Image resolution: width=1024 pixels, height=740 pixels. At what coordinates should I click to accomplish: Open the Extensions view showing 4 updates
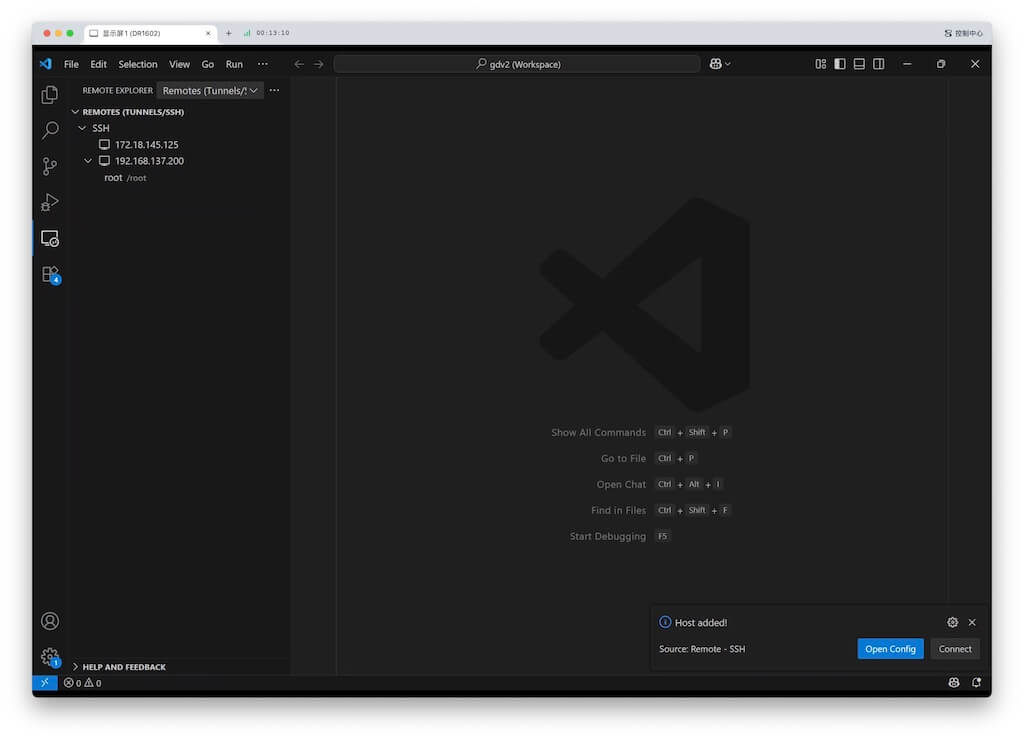(x=49, y=274)
